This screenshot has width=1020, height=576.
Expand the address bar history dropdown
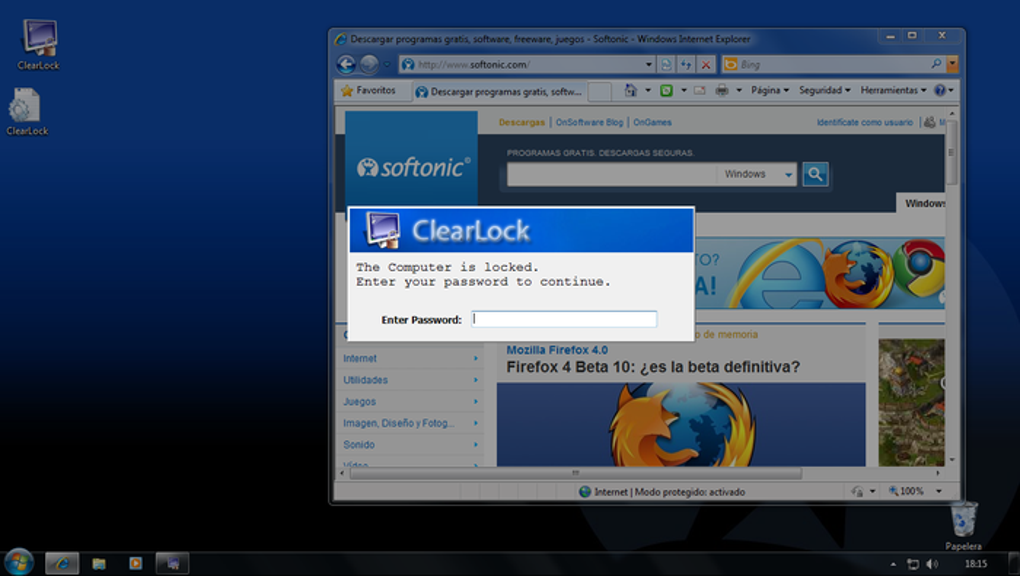point(649,64)
